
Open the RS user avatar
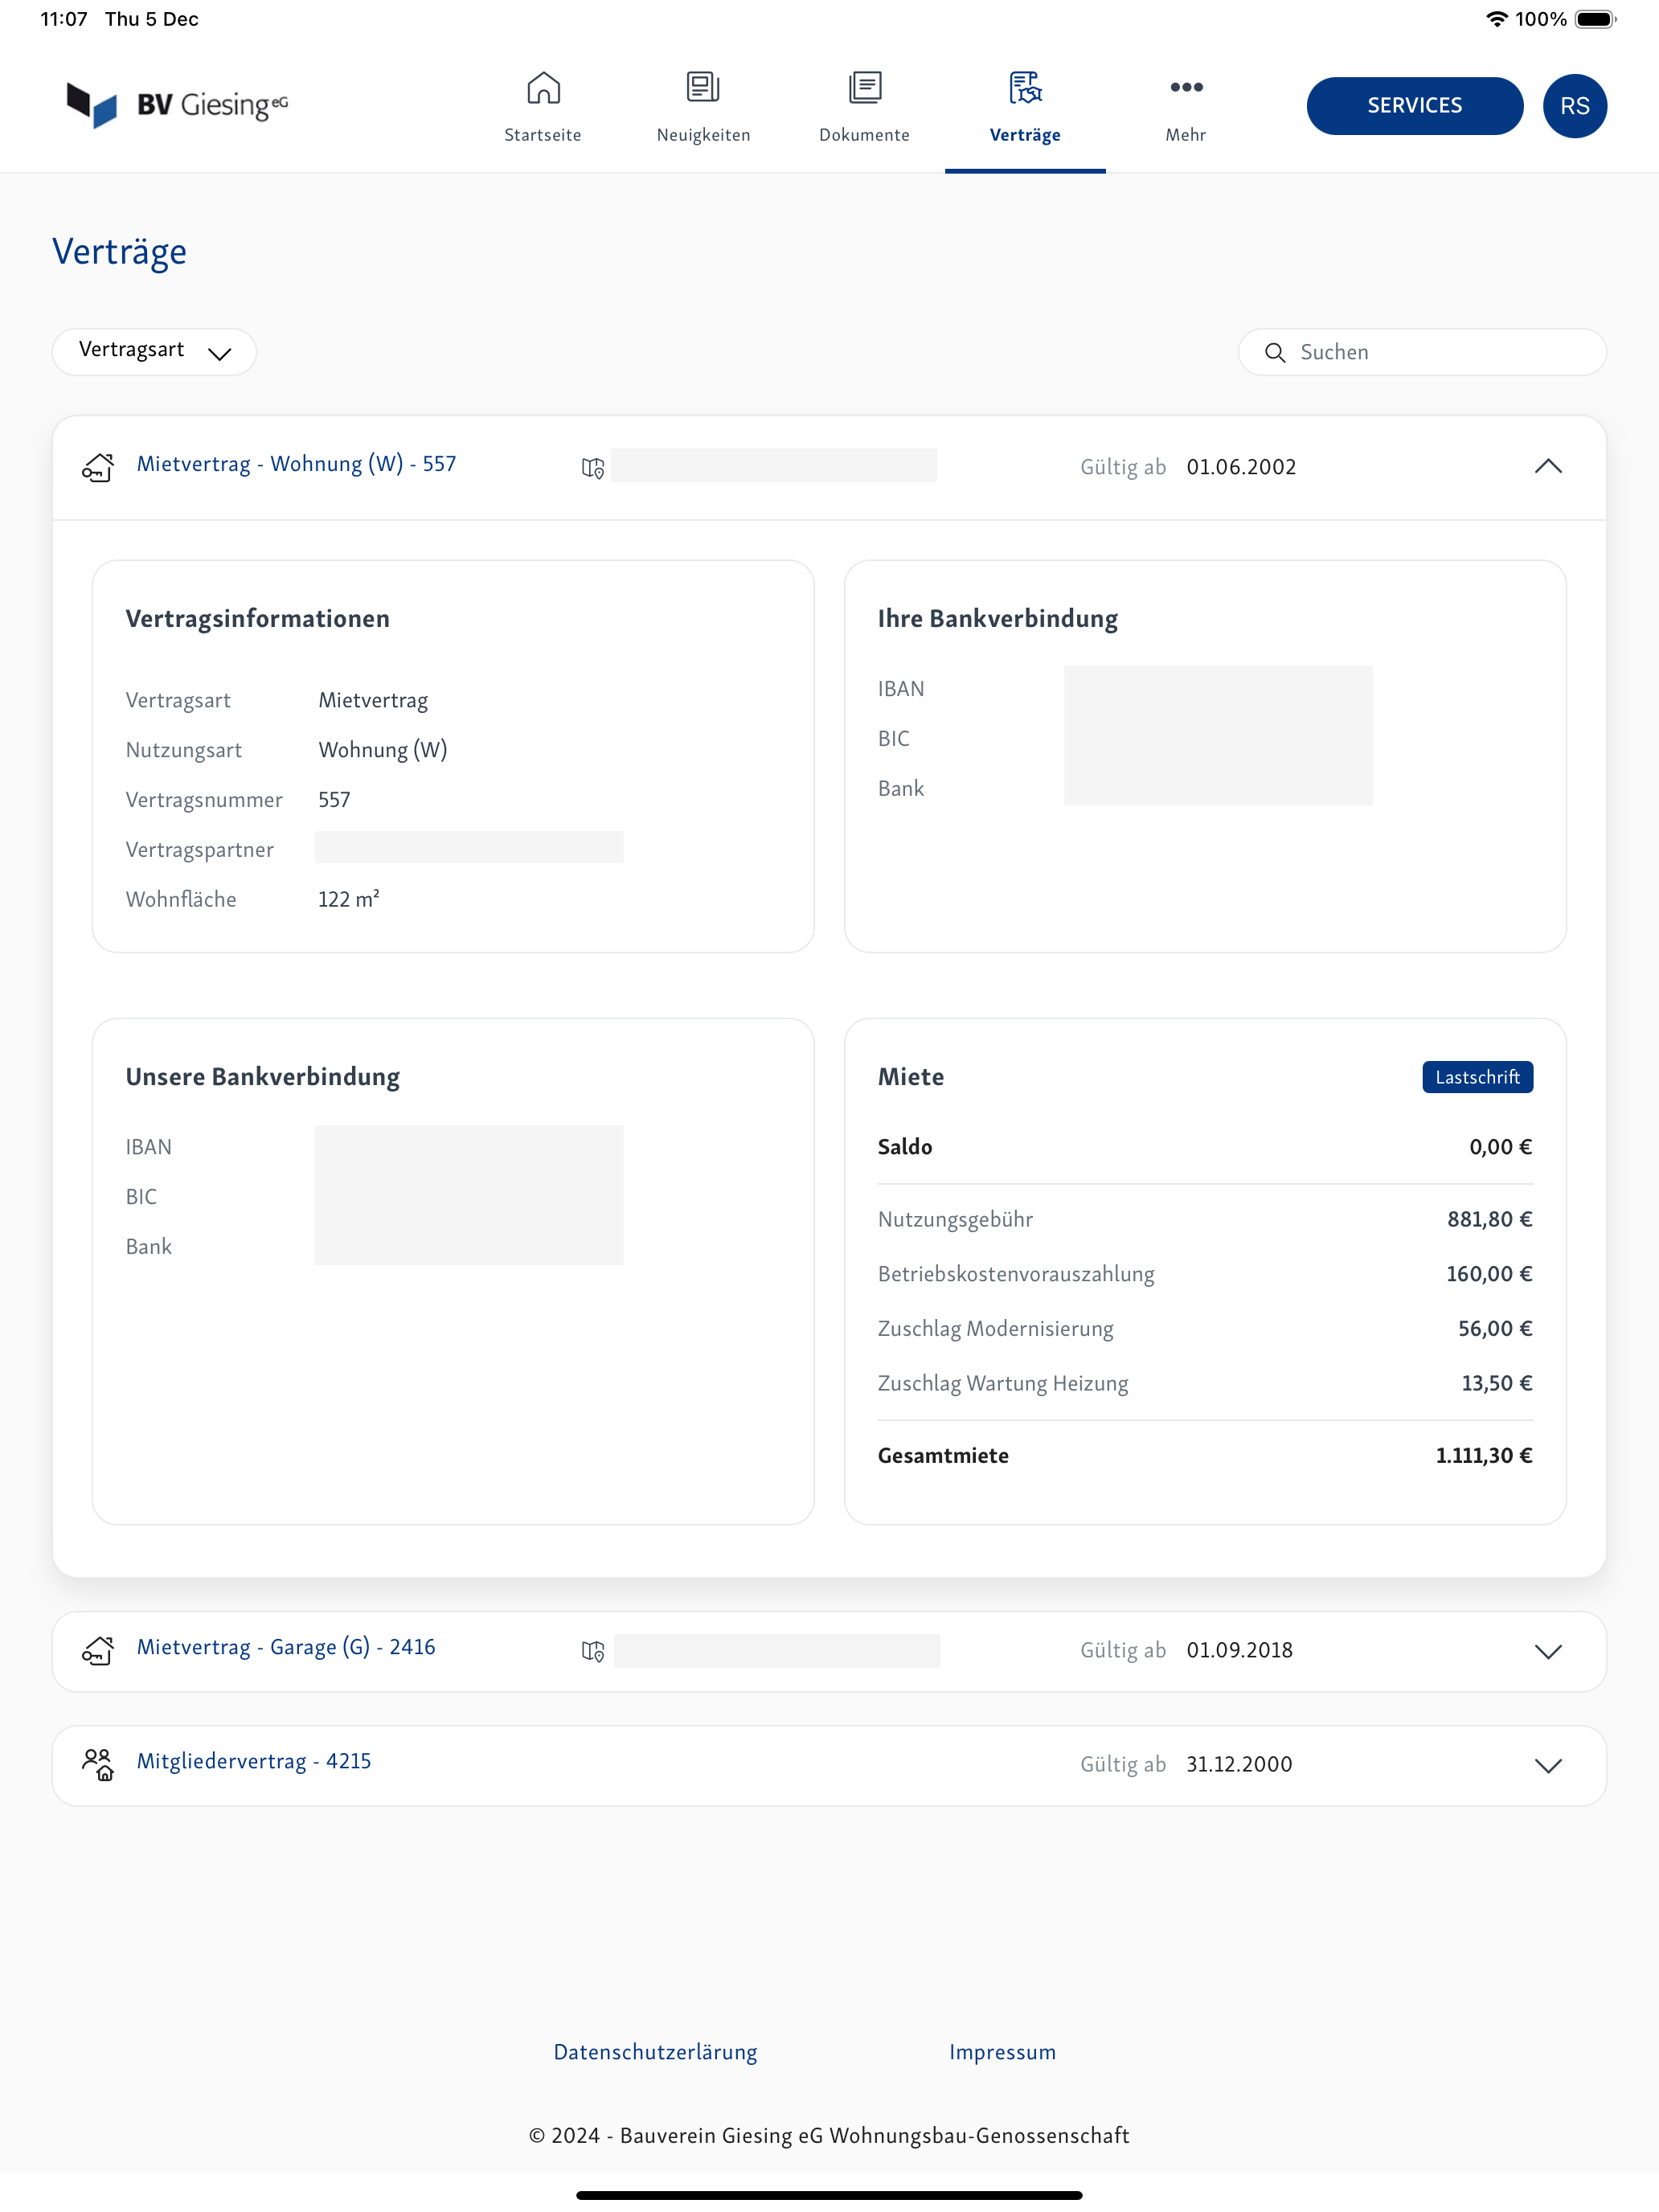coord(1574,106)
